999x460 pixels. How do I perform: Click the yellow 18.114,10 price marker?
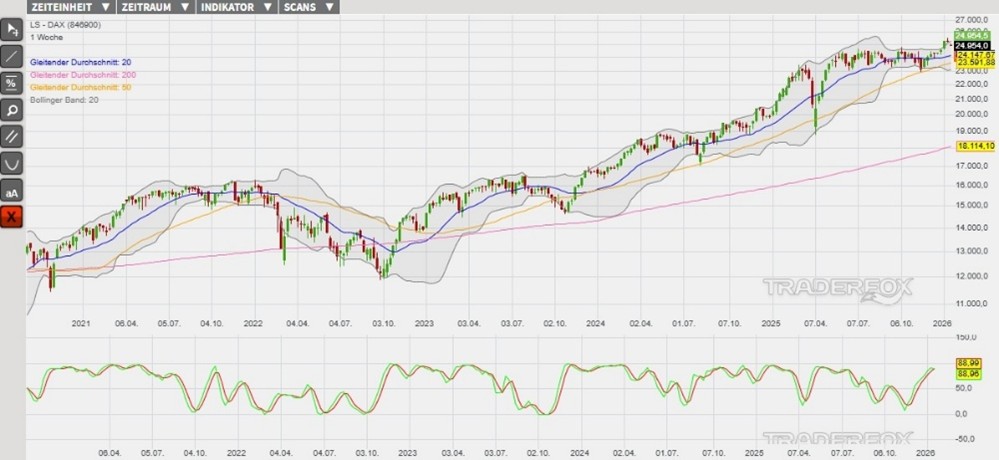(975, 147)
